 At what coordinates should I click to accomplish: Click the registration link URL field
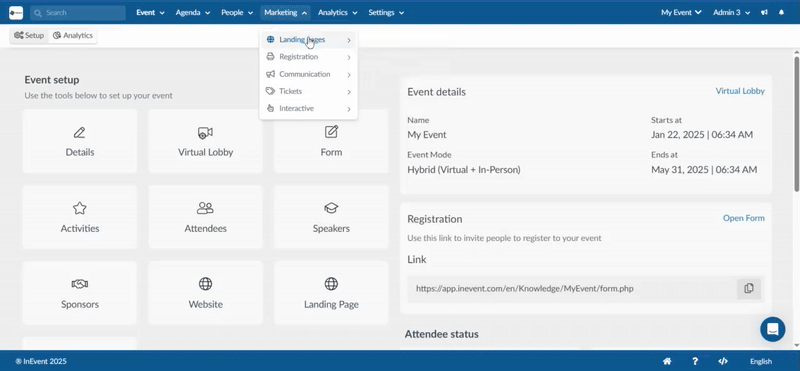coord(572,289)
